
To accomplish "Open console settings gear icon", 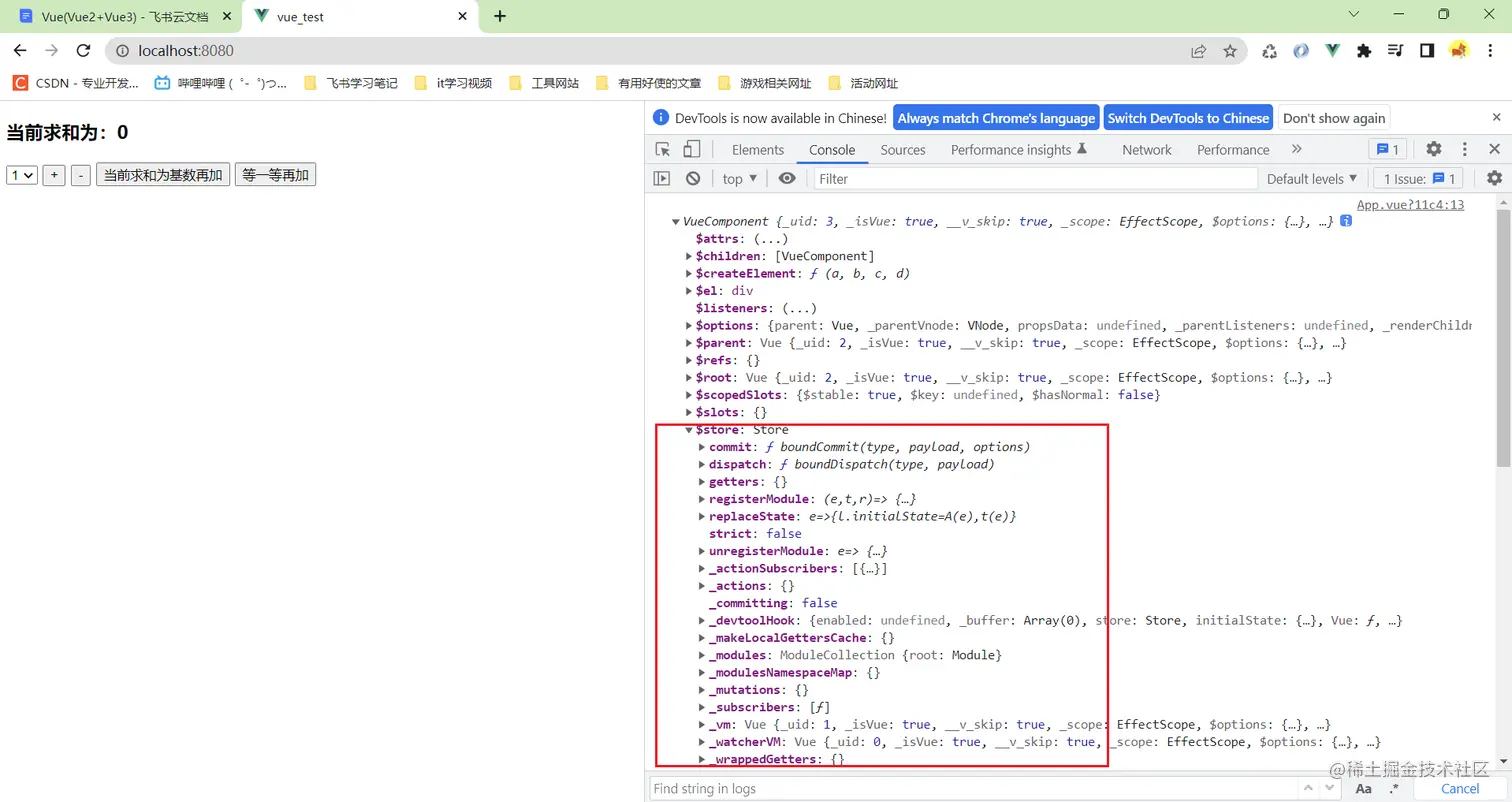I will tap(1494, 178).
